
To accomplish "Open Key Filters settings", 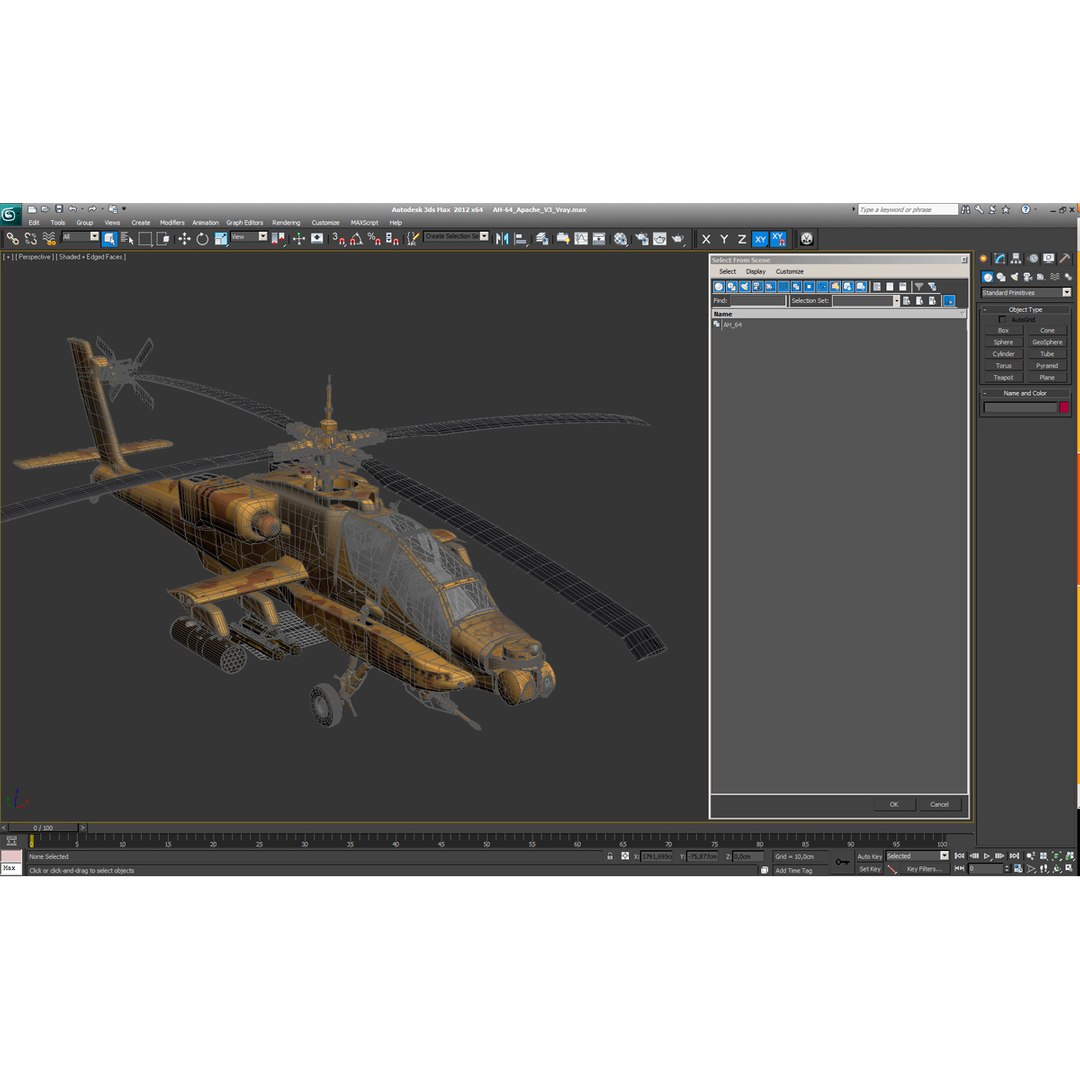I will [x=924, y=869].
